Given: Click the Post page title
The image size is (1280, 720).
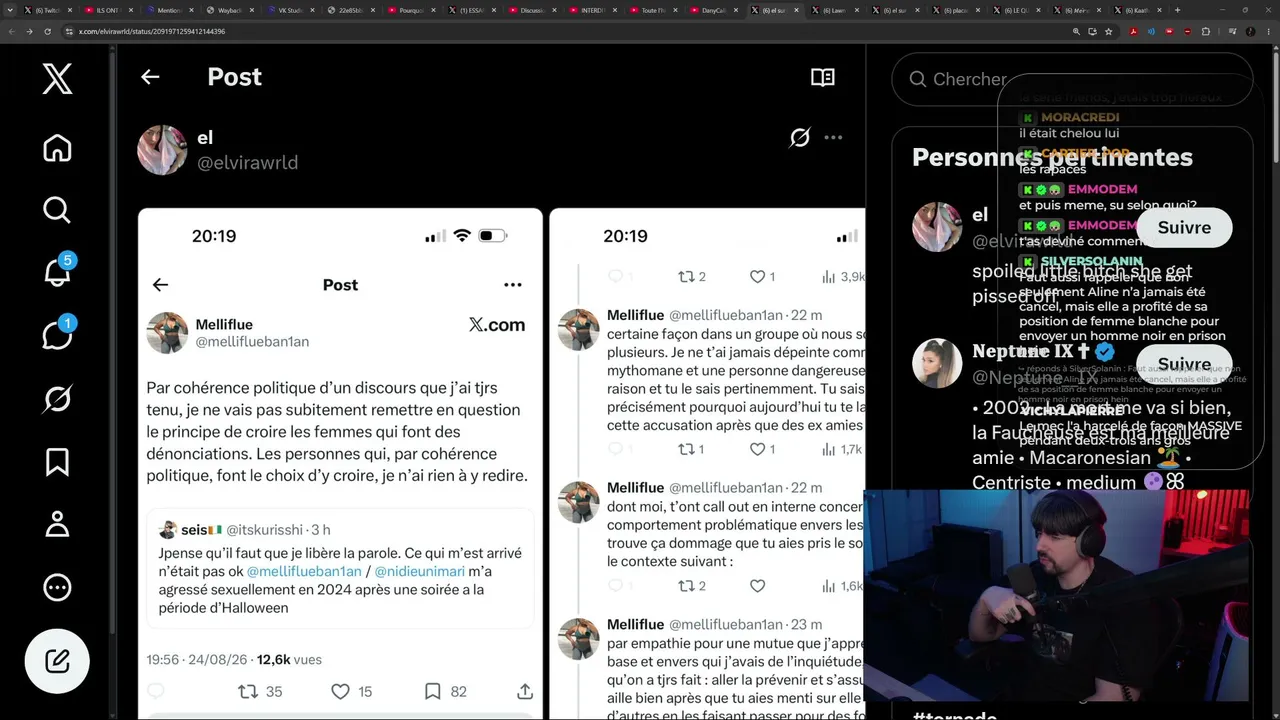Looking at the screenshot, I should [234, 77].
